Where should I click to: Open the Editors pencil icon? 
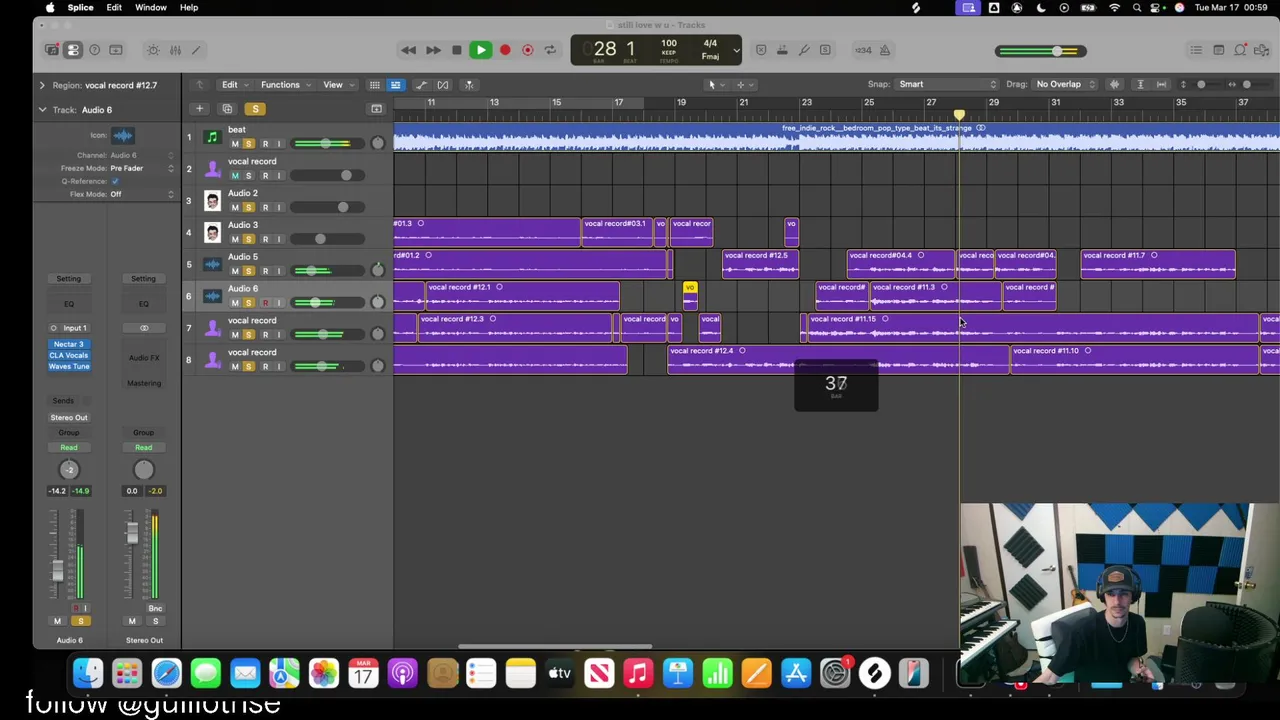pyautogui.click(x=197, y=50)
